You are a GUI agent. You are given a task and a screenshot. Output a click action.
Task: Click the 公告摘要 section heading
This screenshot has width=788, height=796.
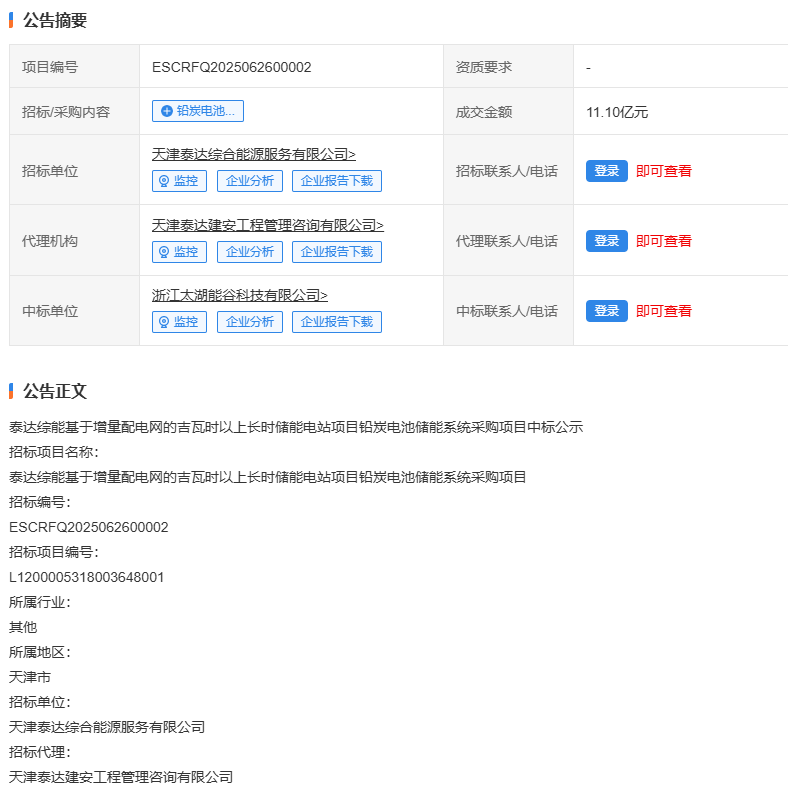point(55,20)
